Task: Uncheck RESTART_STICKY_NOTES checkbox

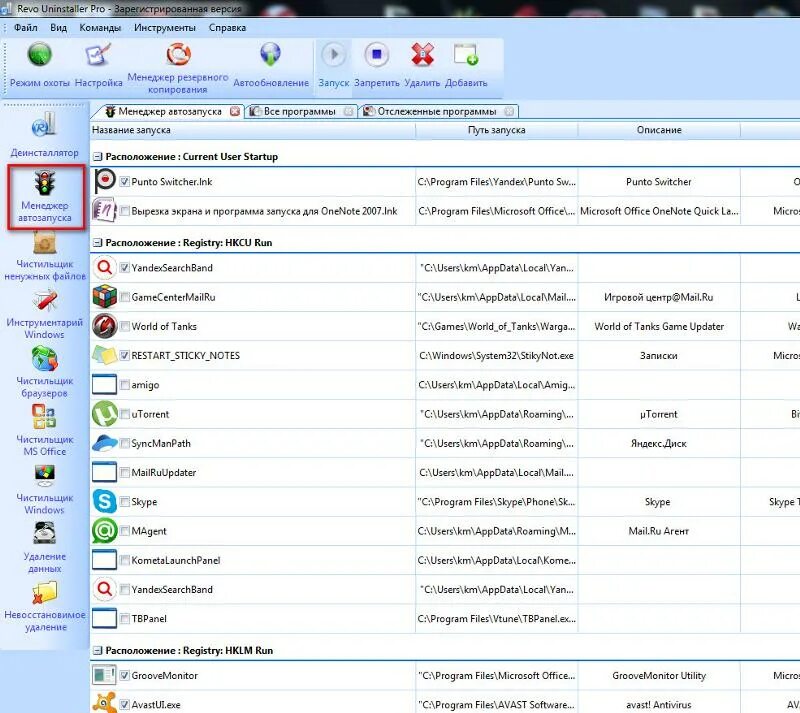Action: (x=124, y=355)
